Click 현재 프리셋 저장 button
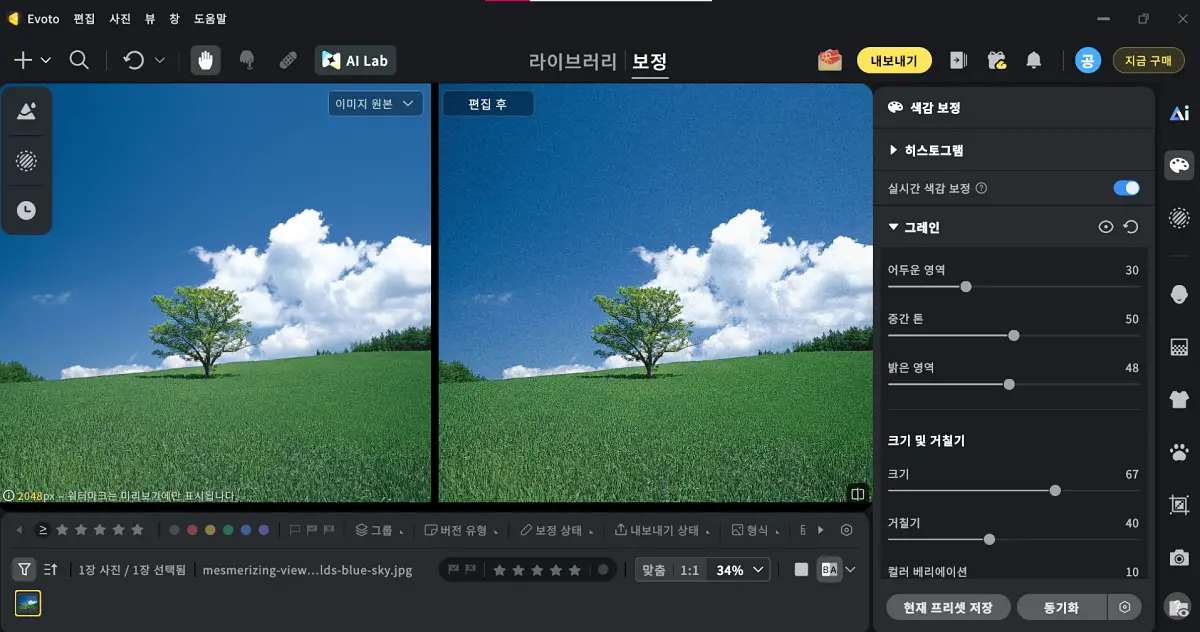The width and height of the screenshot is (1200, 632). [948, 607]
